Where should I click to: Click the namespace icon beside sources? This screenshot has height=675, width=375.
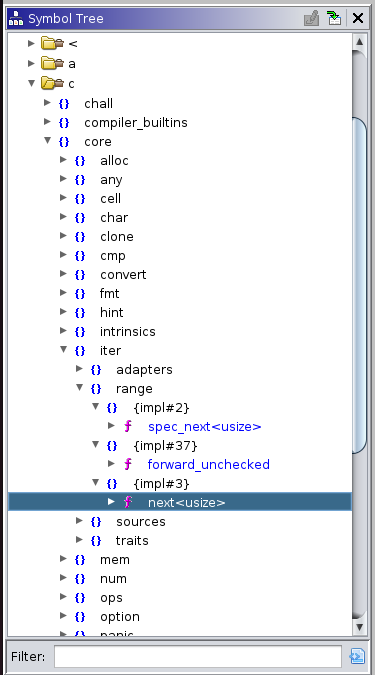(x=96, y=521)
